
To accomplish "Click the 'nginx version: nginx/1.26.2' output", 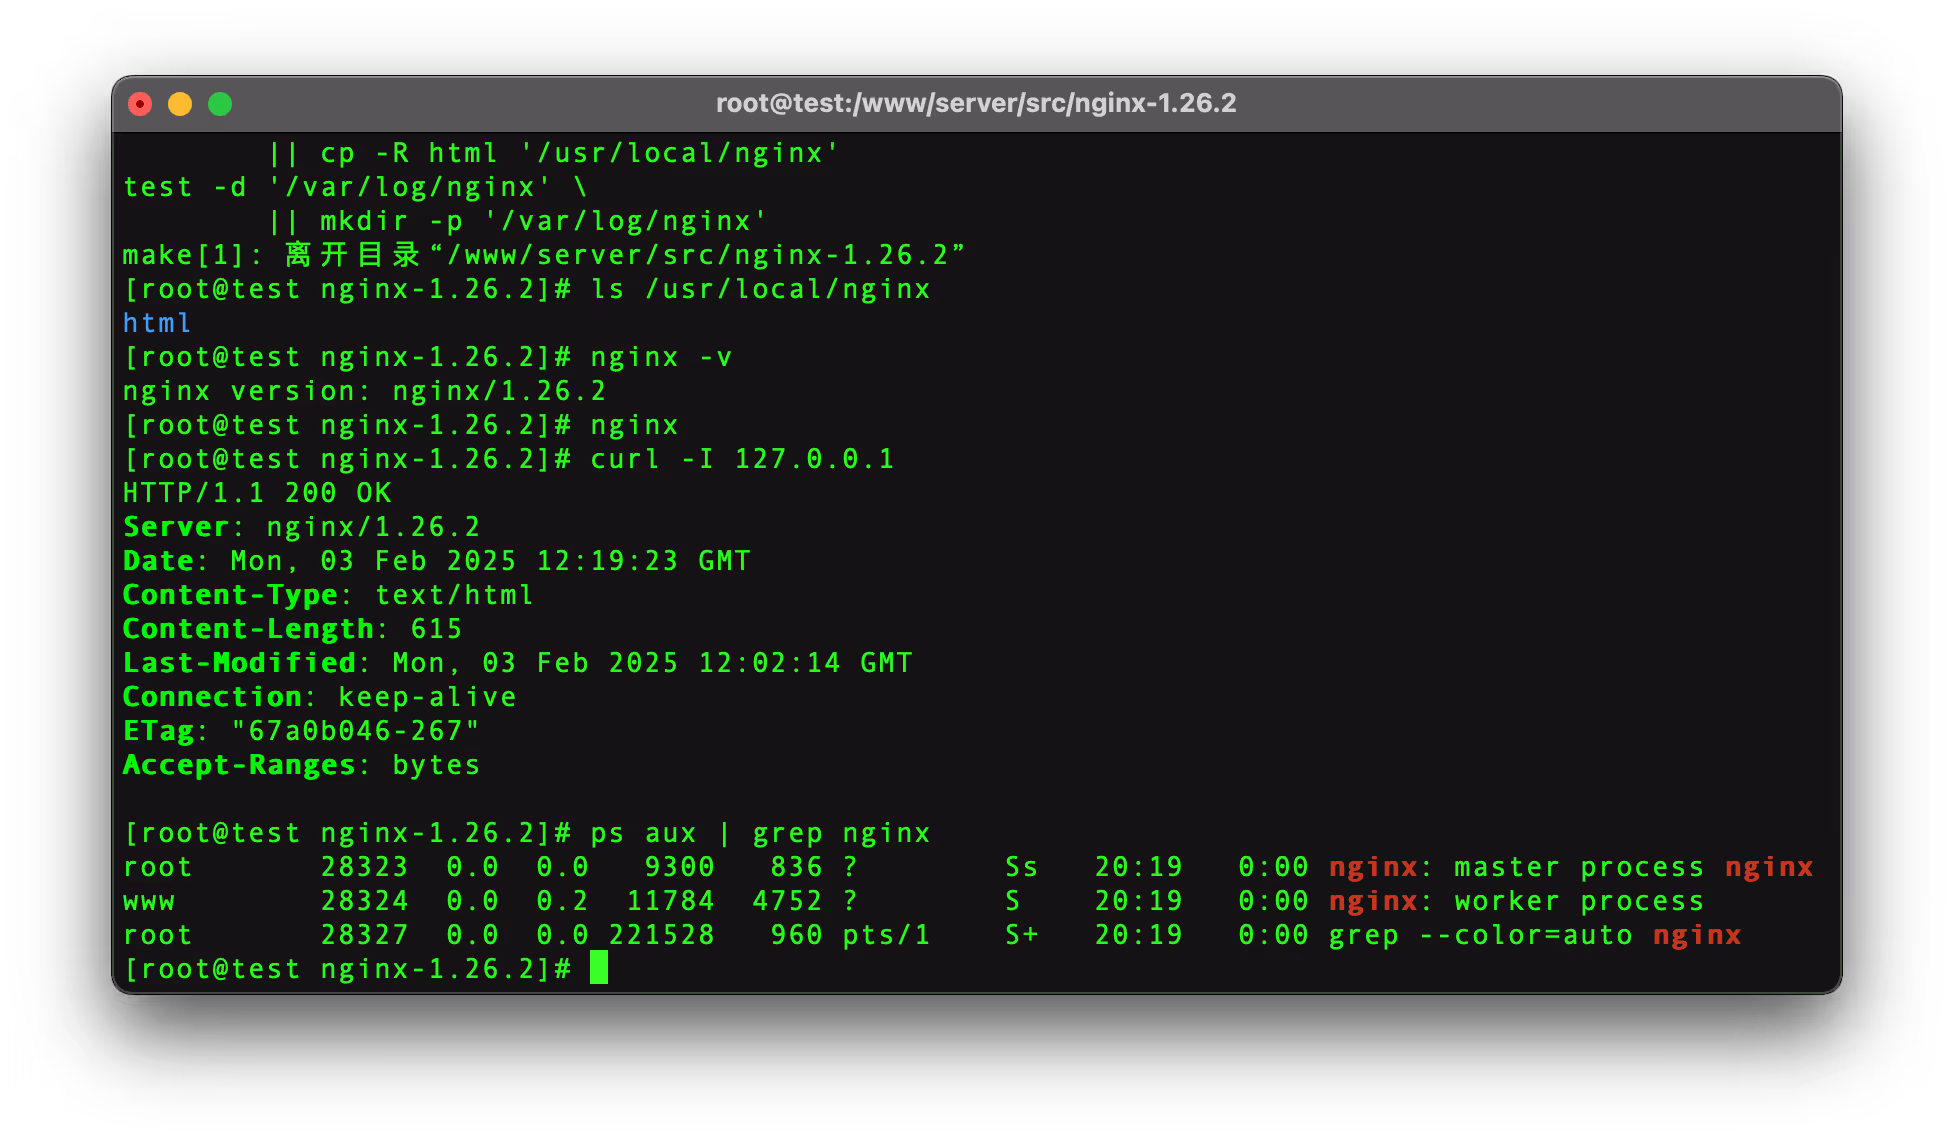I will click(x=364, y=391).
